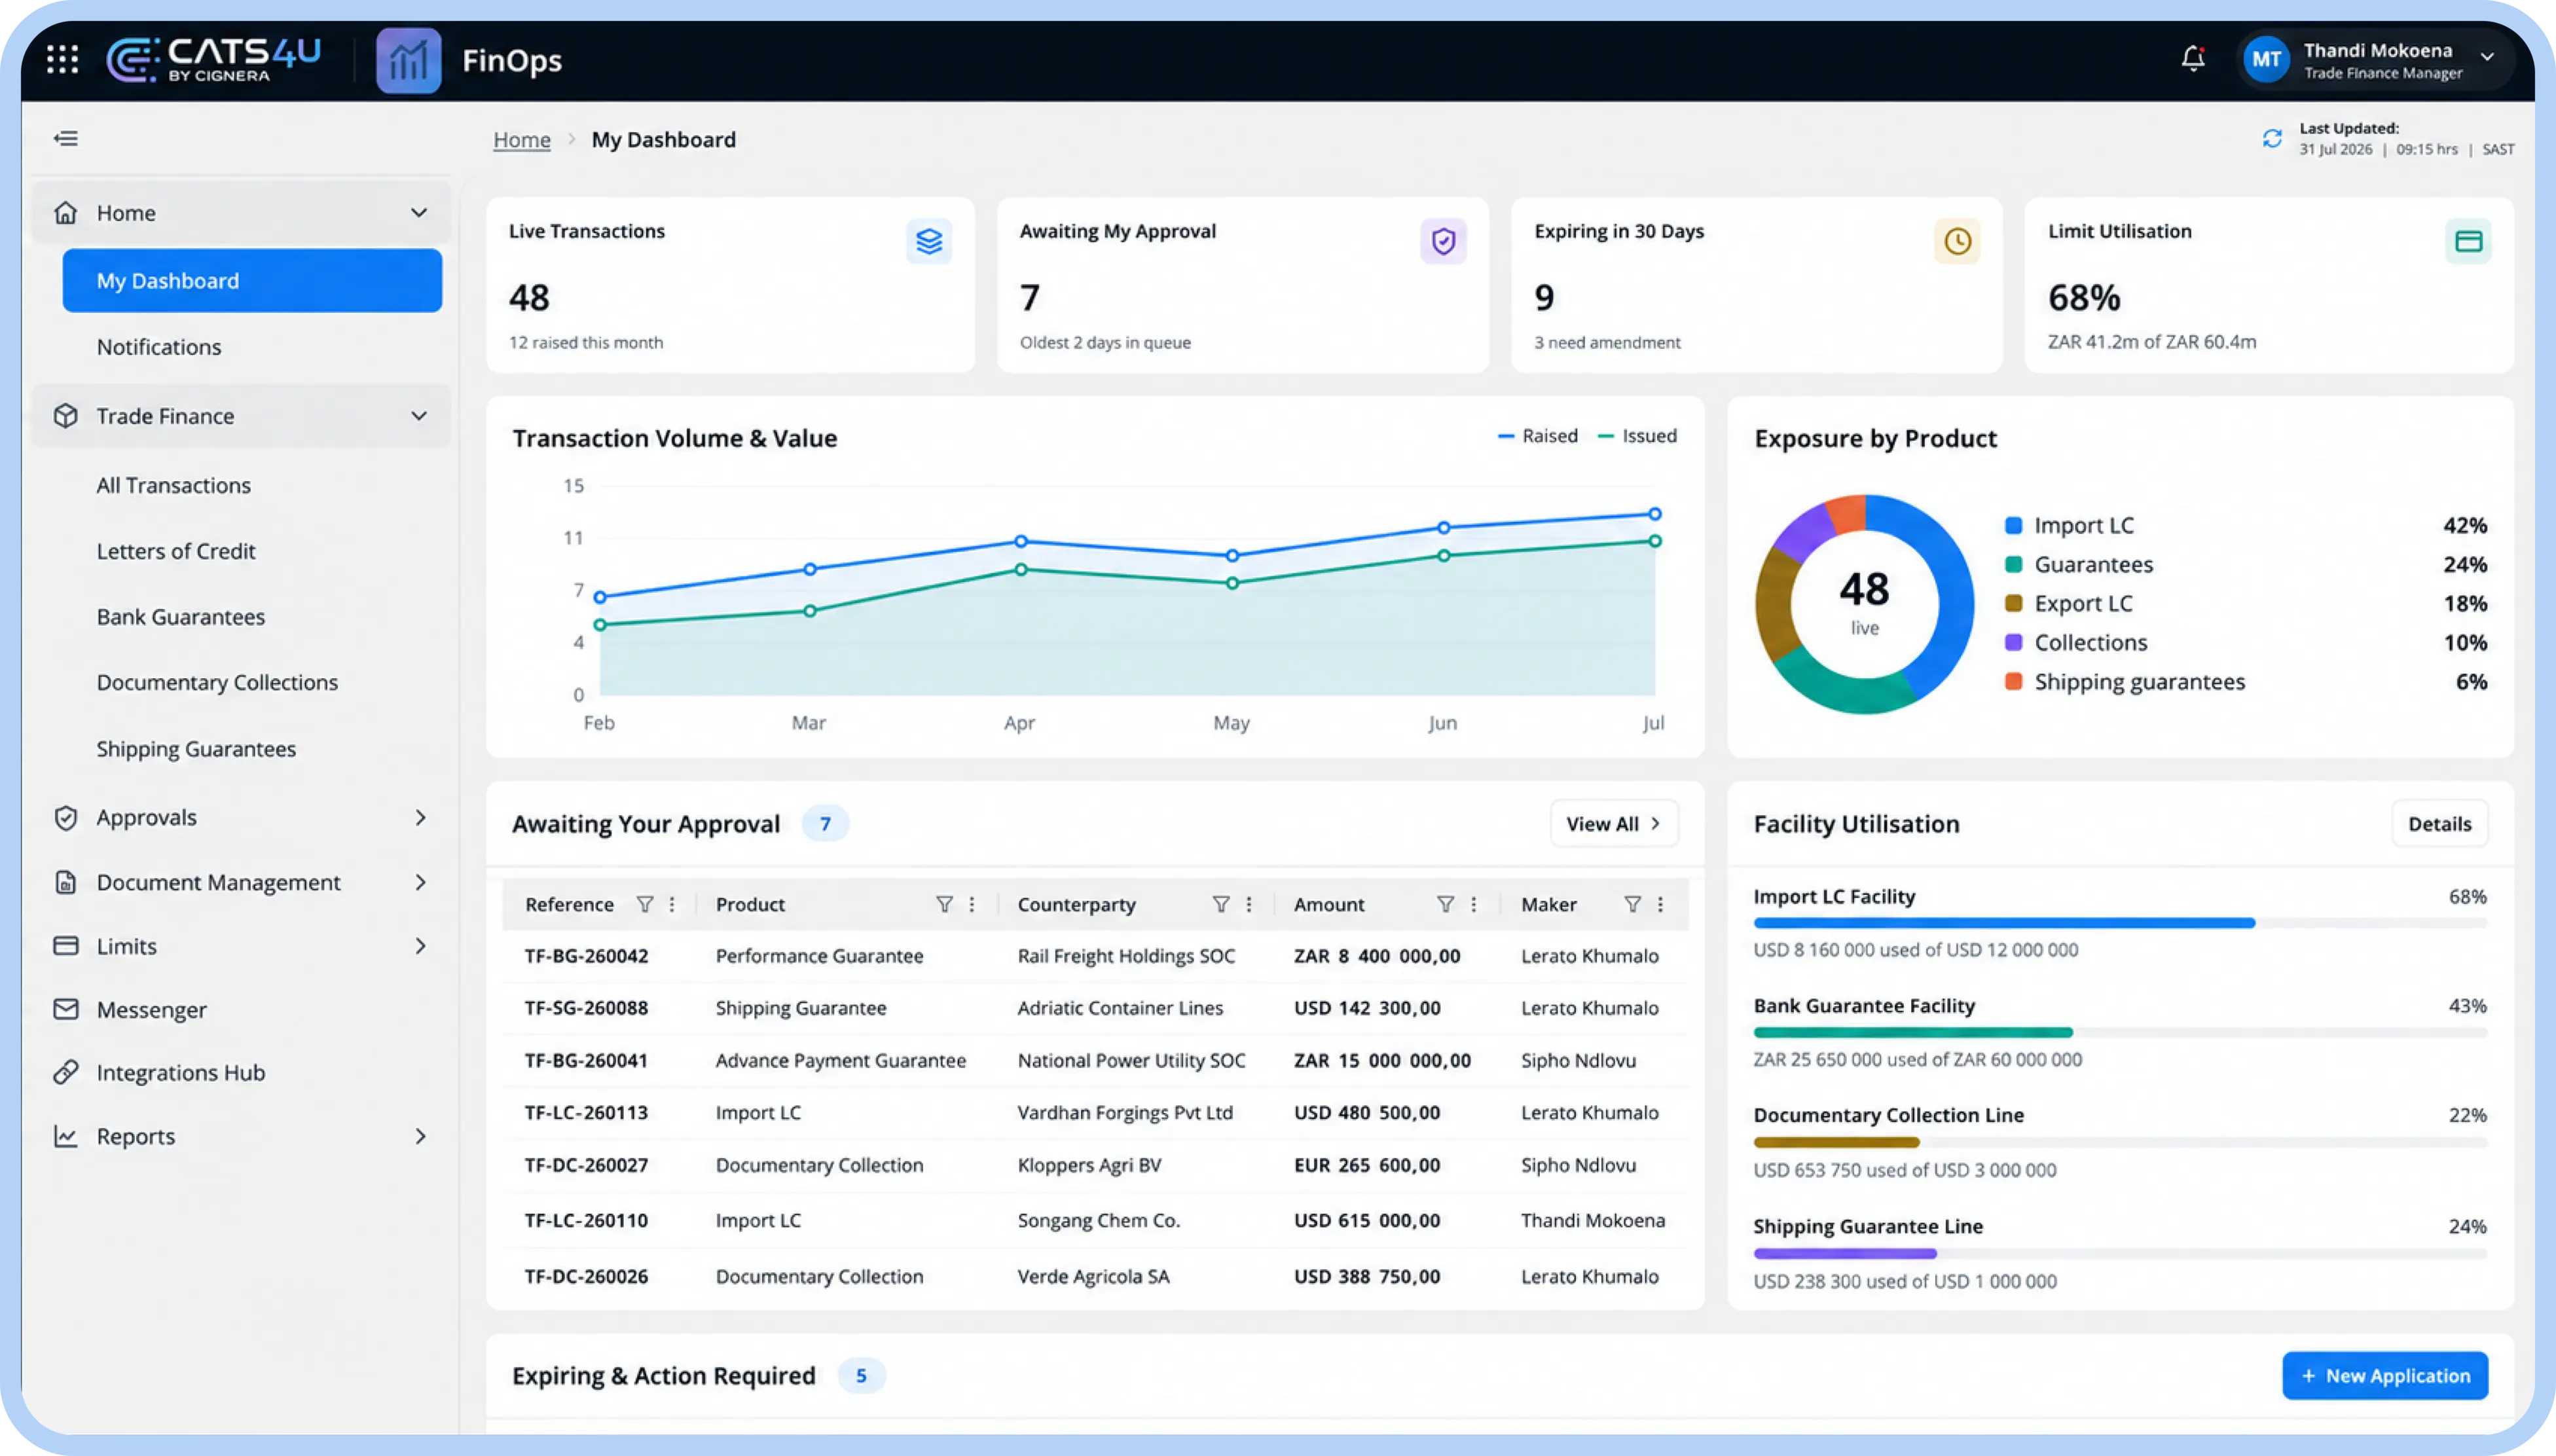The image size is (2556, 1456).
Task: Filter the Counterparty column
Action: click(1221, 904)
